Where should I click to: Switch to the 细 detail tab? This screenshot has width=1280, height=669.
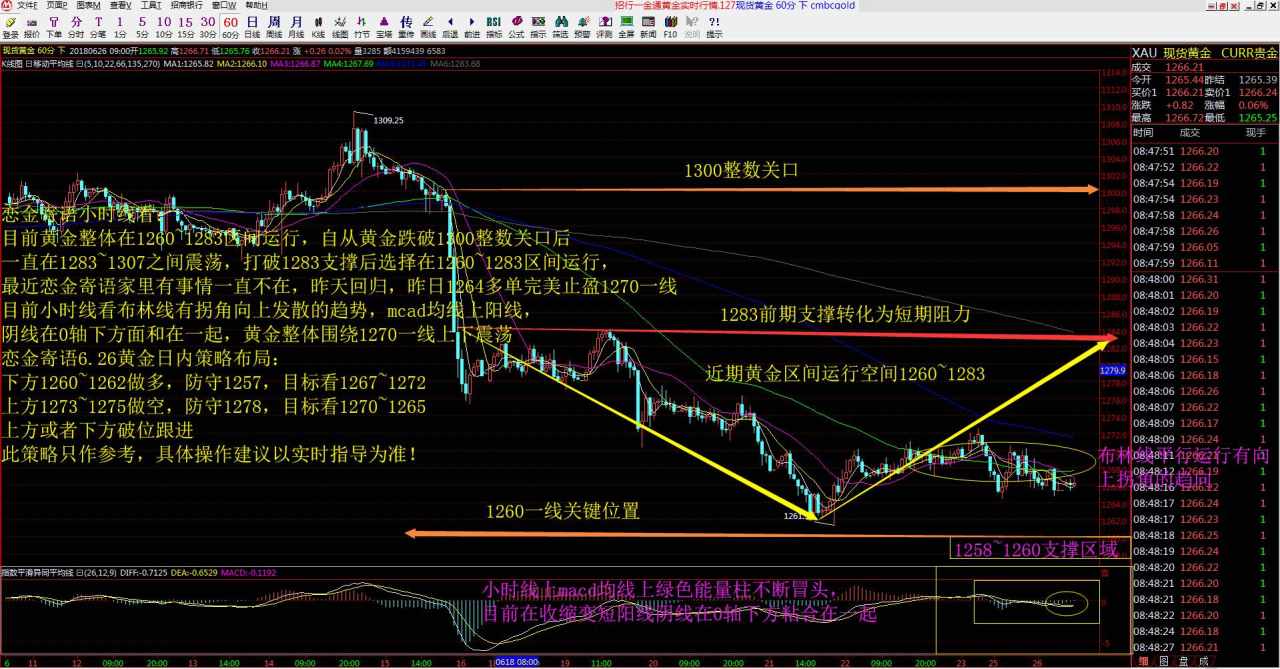(x=1143, y=661)
